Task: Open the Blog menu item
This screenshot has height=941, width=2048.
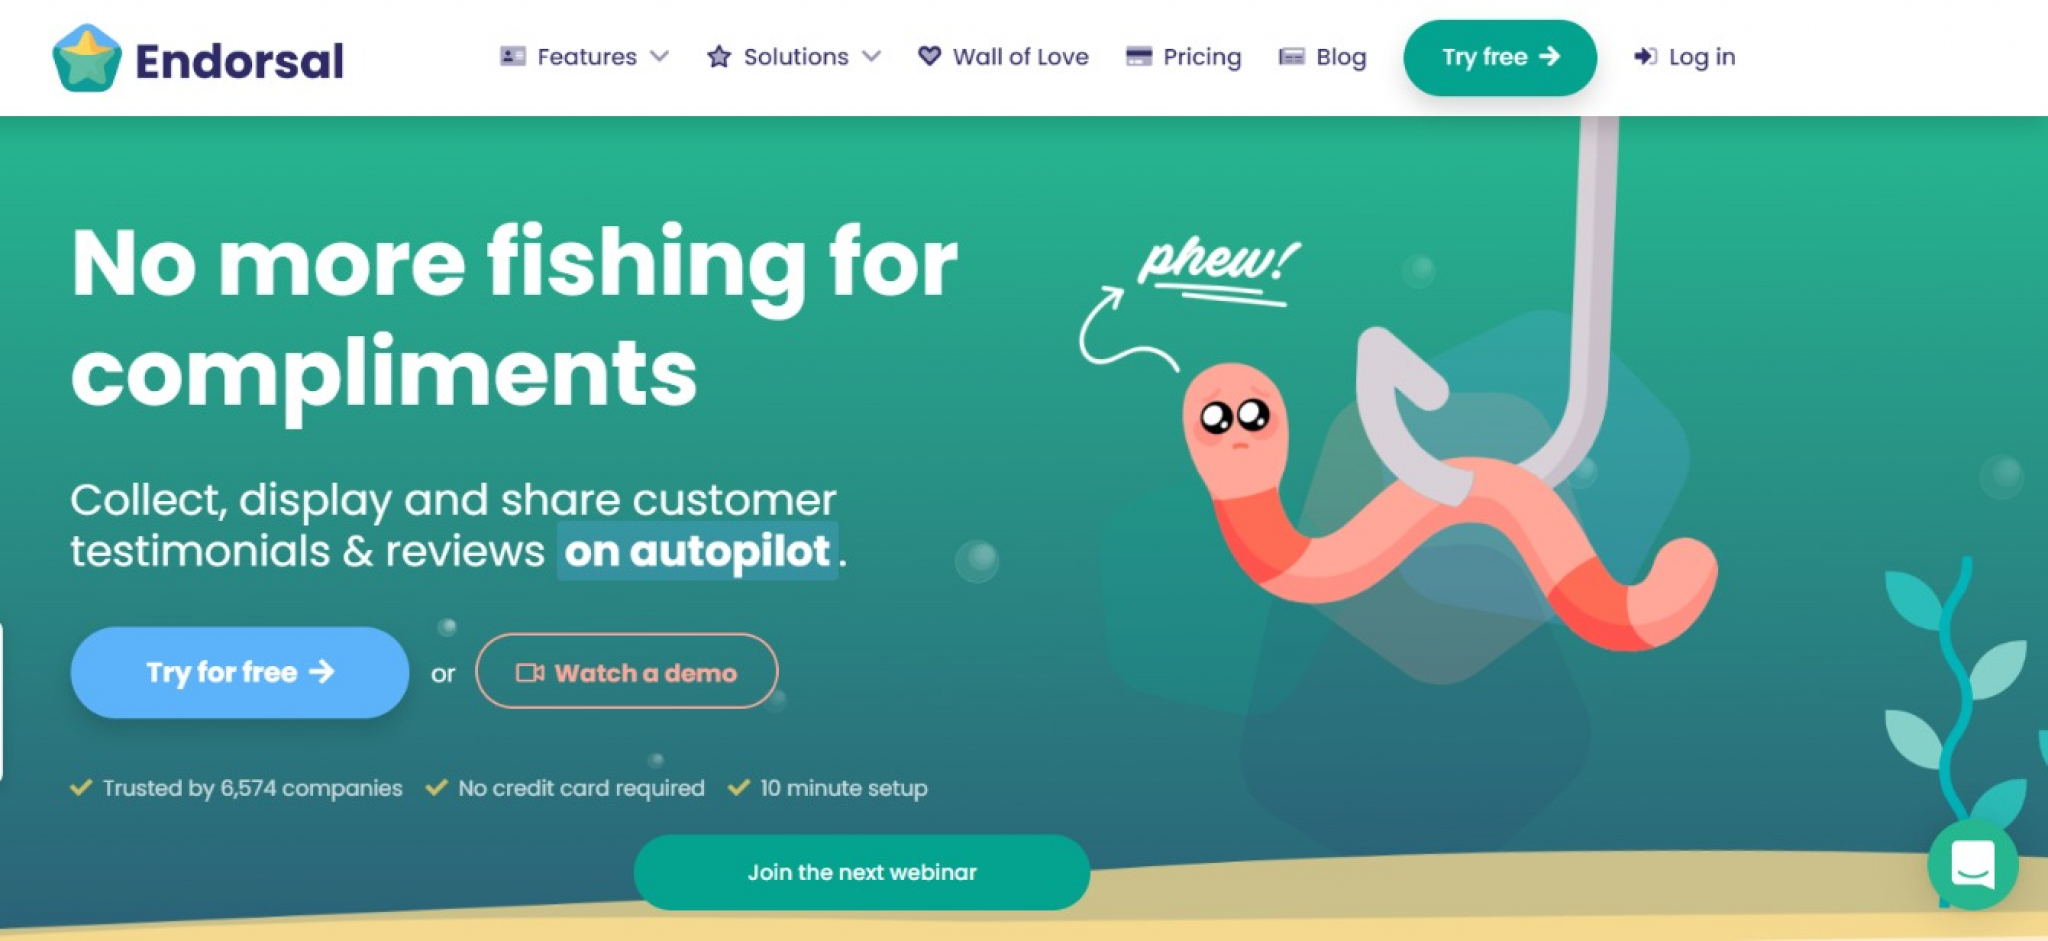Action: click(1323, 57)
